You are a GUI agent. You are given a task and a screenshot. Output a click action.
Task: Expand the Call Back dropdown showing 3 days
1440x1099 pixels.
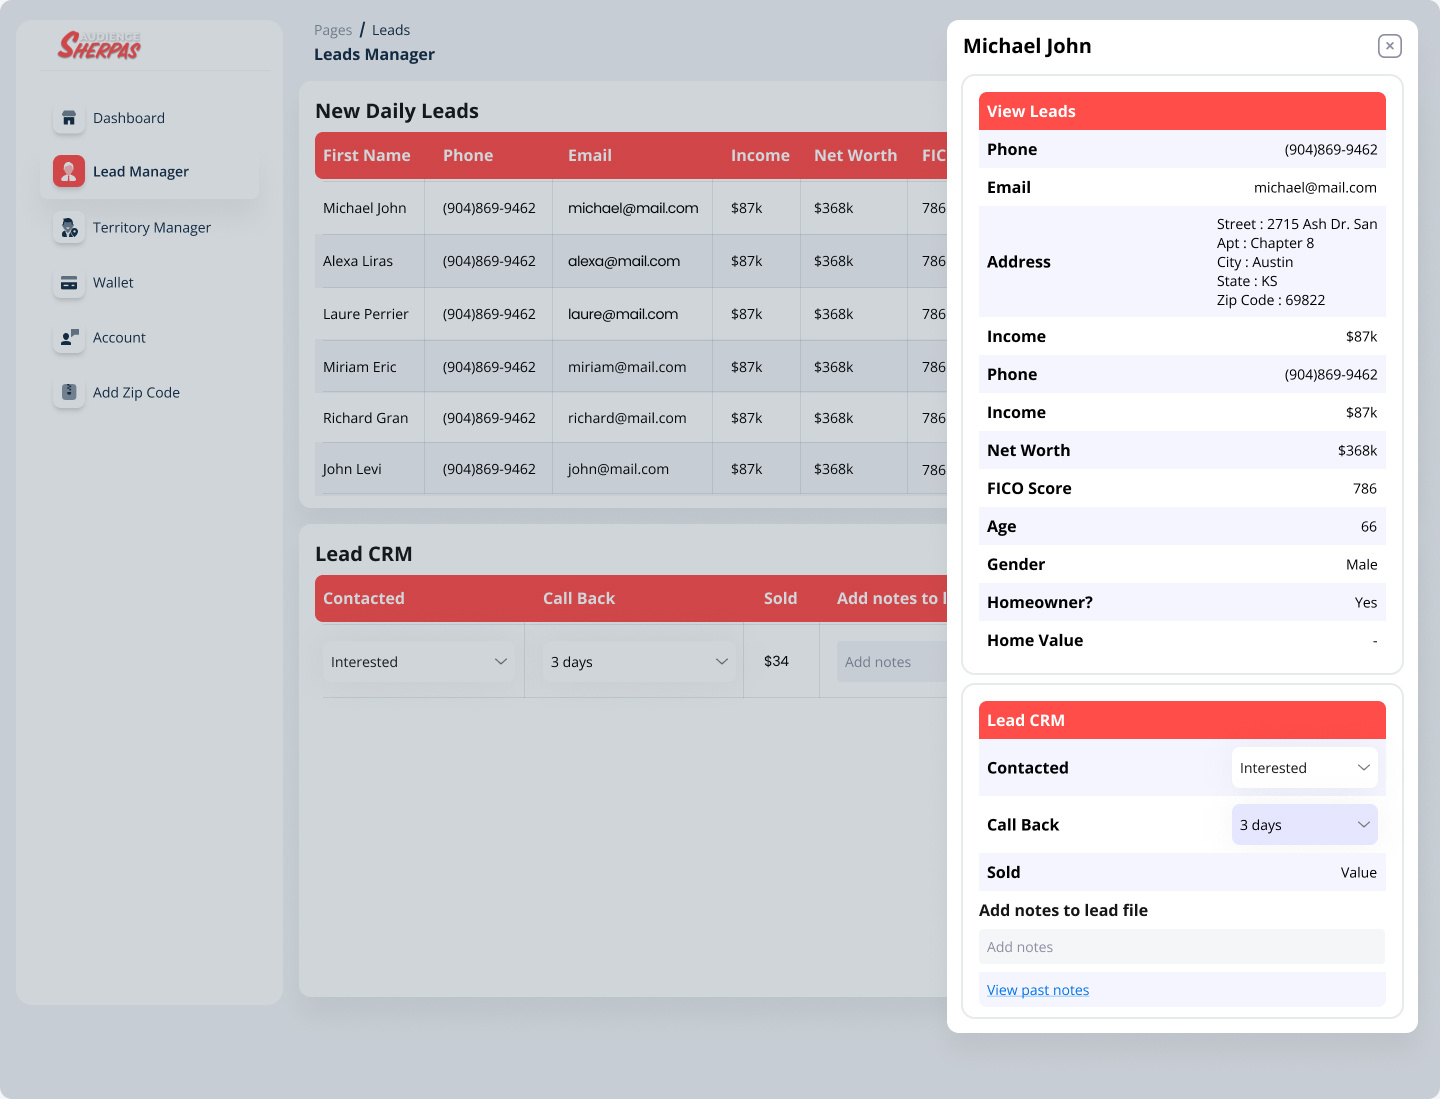coord(639,661)
